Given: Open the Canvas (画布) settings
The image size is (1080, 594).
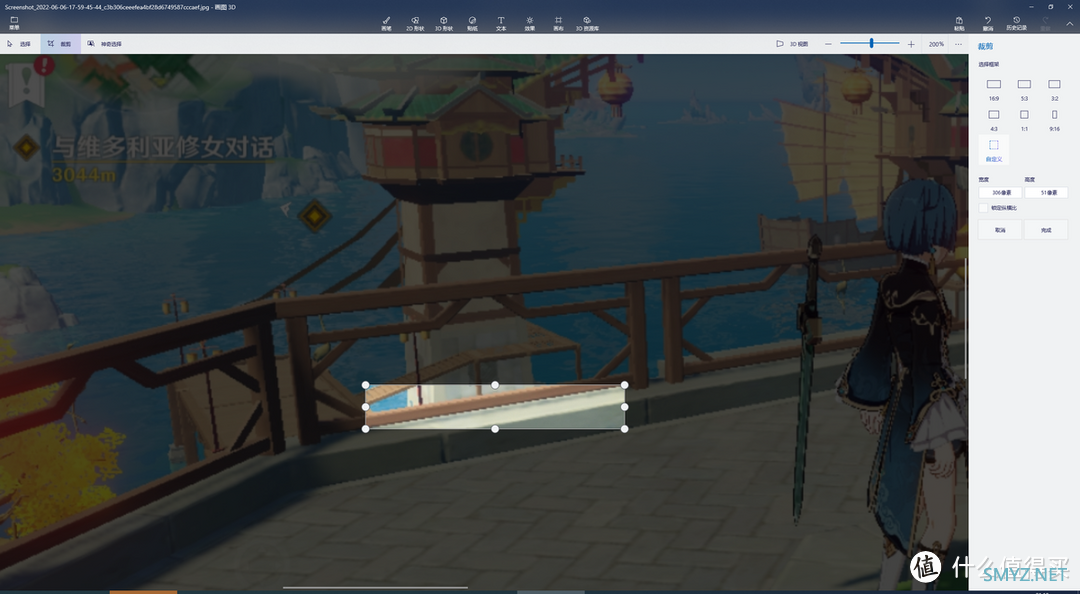Looking at the screenshot, I should coord(558,23).
